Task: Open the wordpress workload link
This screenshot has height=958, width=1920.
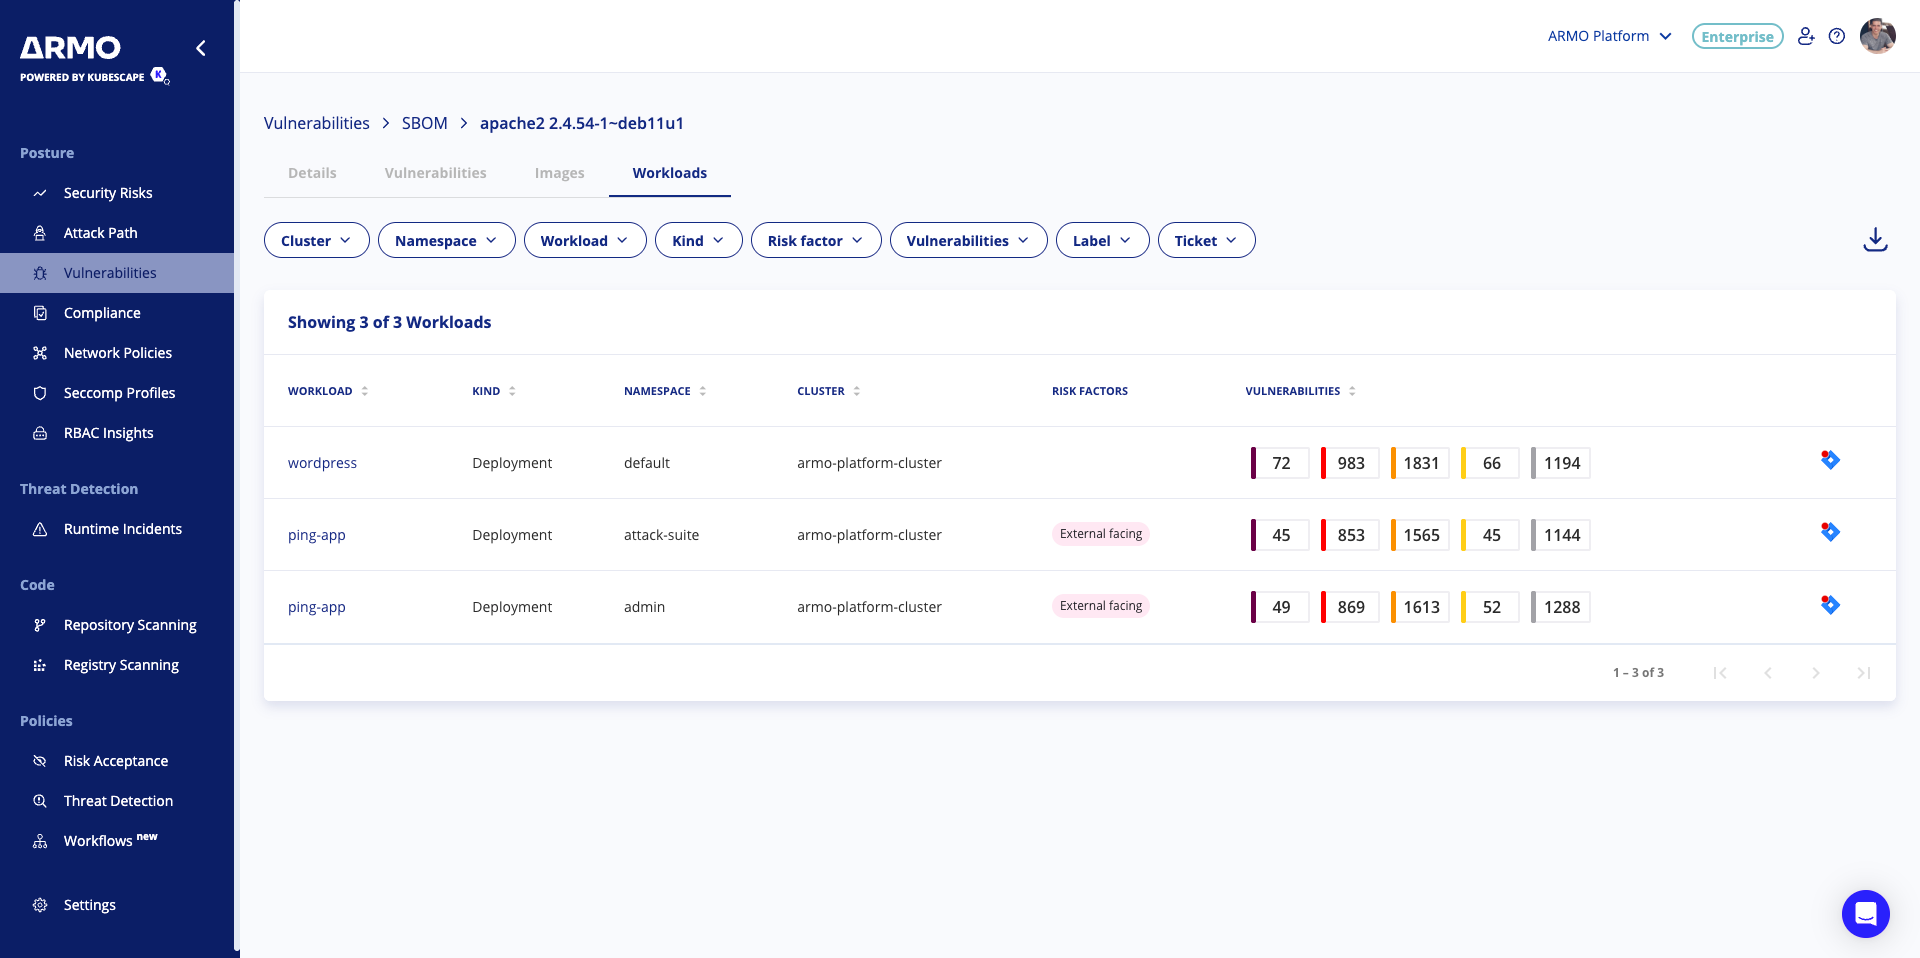Action: [x=322, y=463]
